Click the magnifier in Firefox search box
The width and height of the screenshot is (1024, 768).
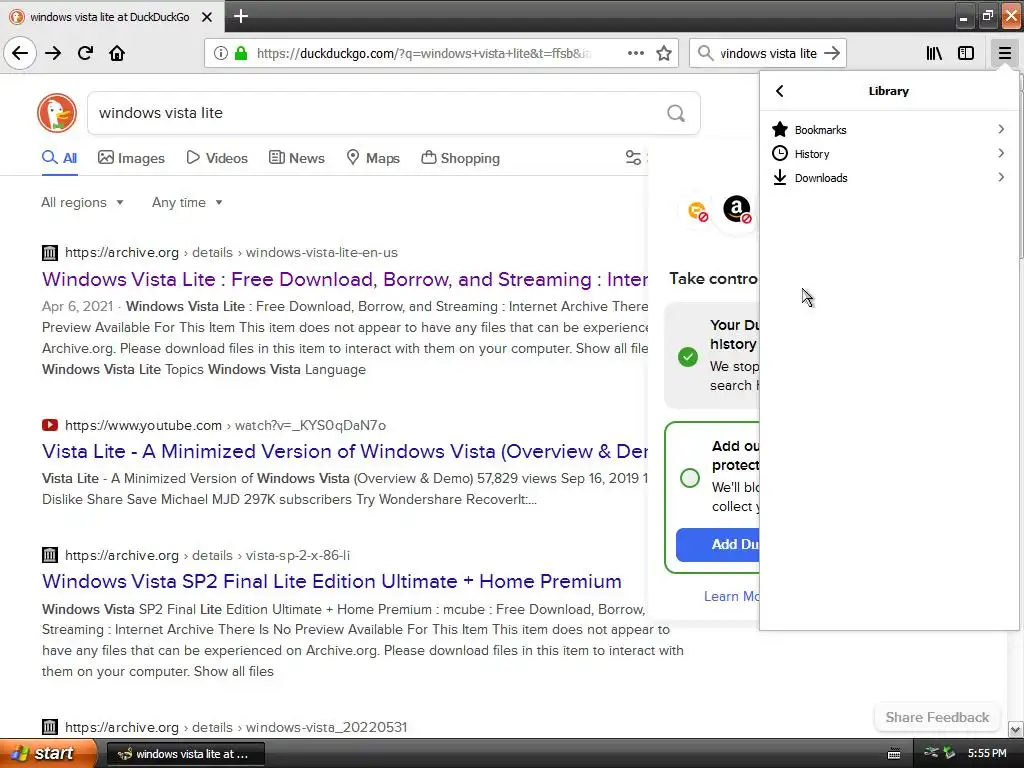click(x=705, y=53)
